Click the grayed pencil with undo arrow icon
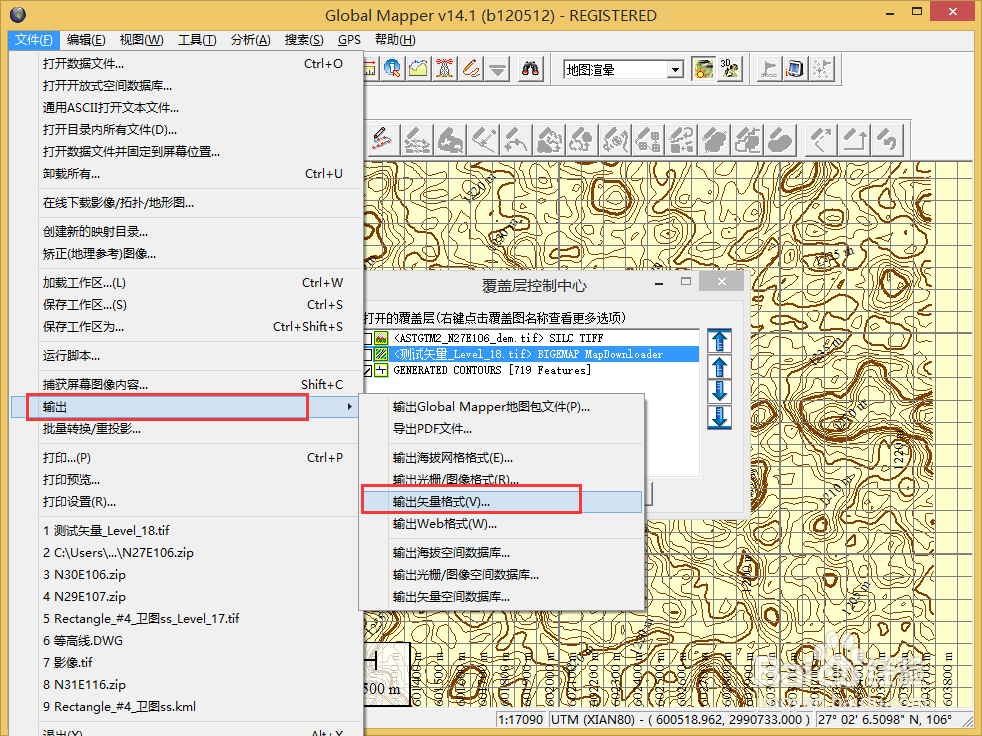The width and height of the screenshot is (982, 736). (888, 139)
